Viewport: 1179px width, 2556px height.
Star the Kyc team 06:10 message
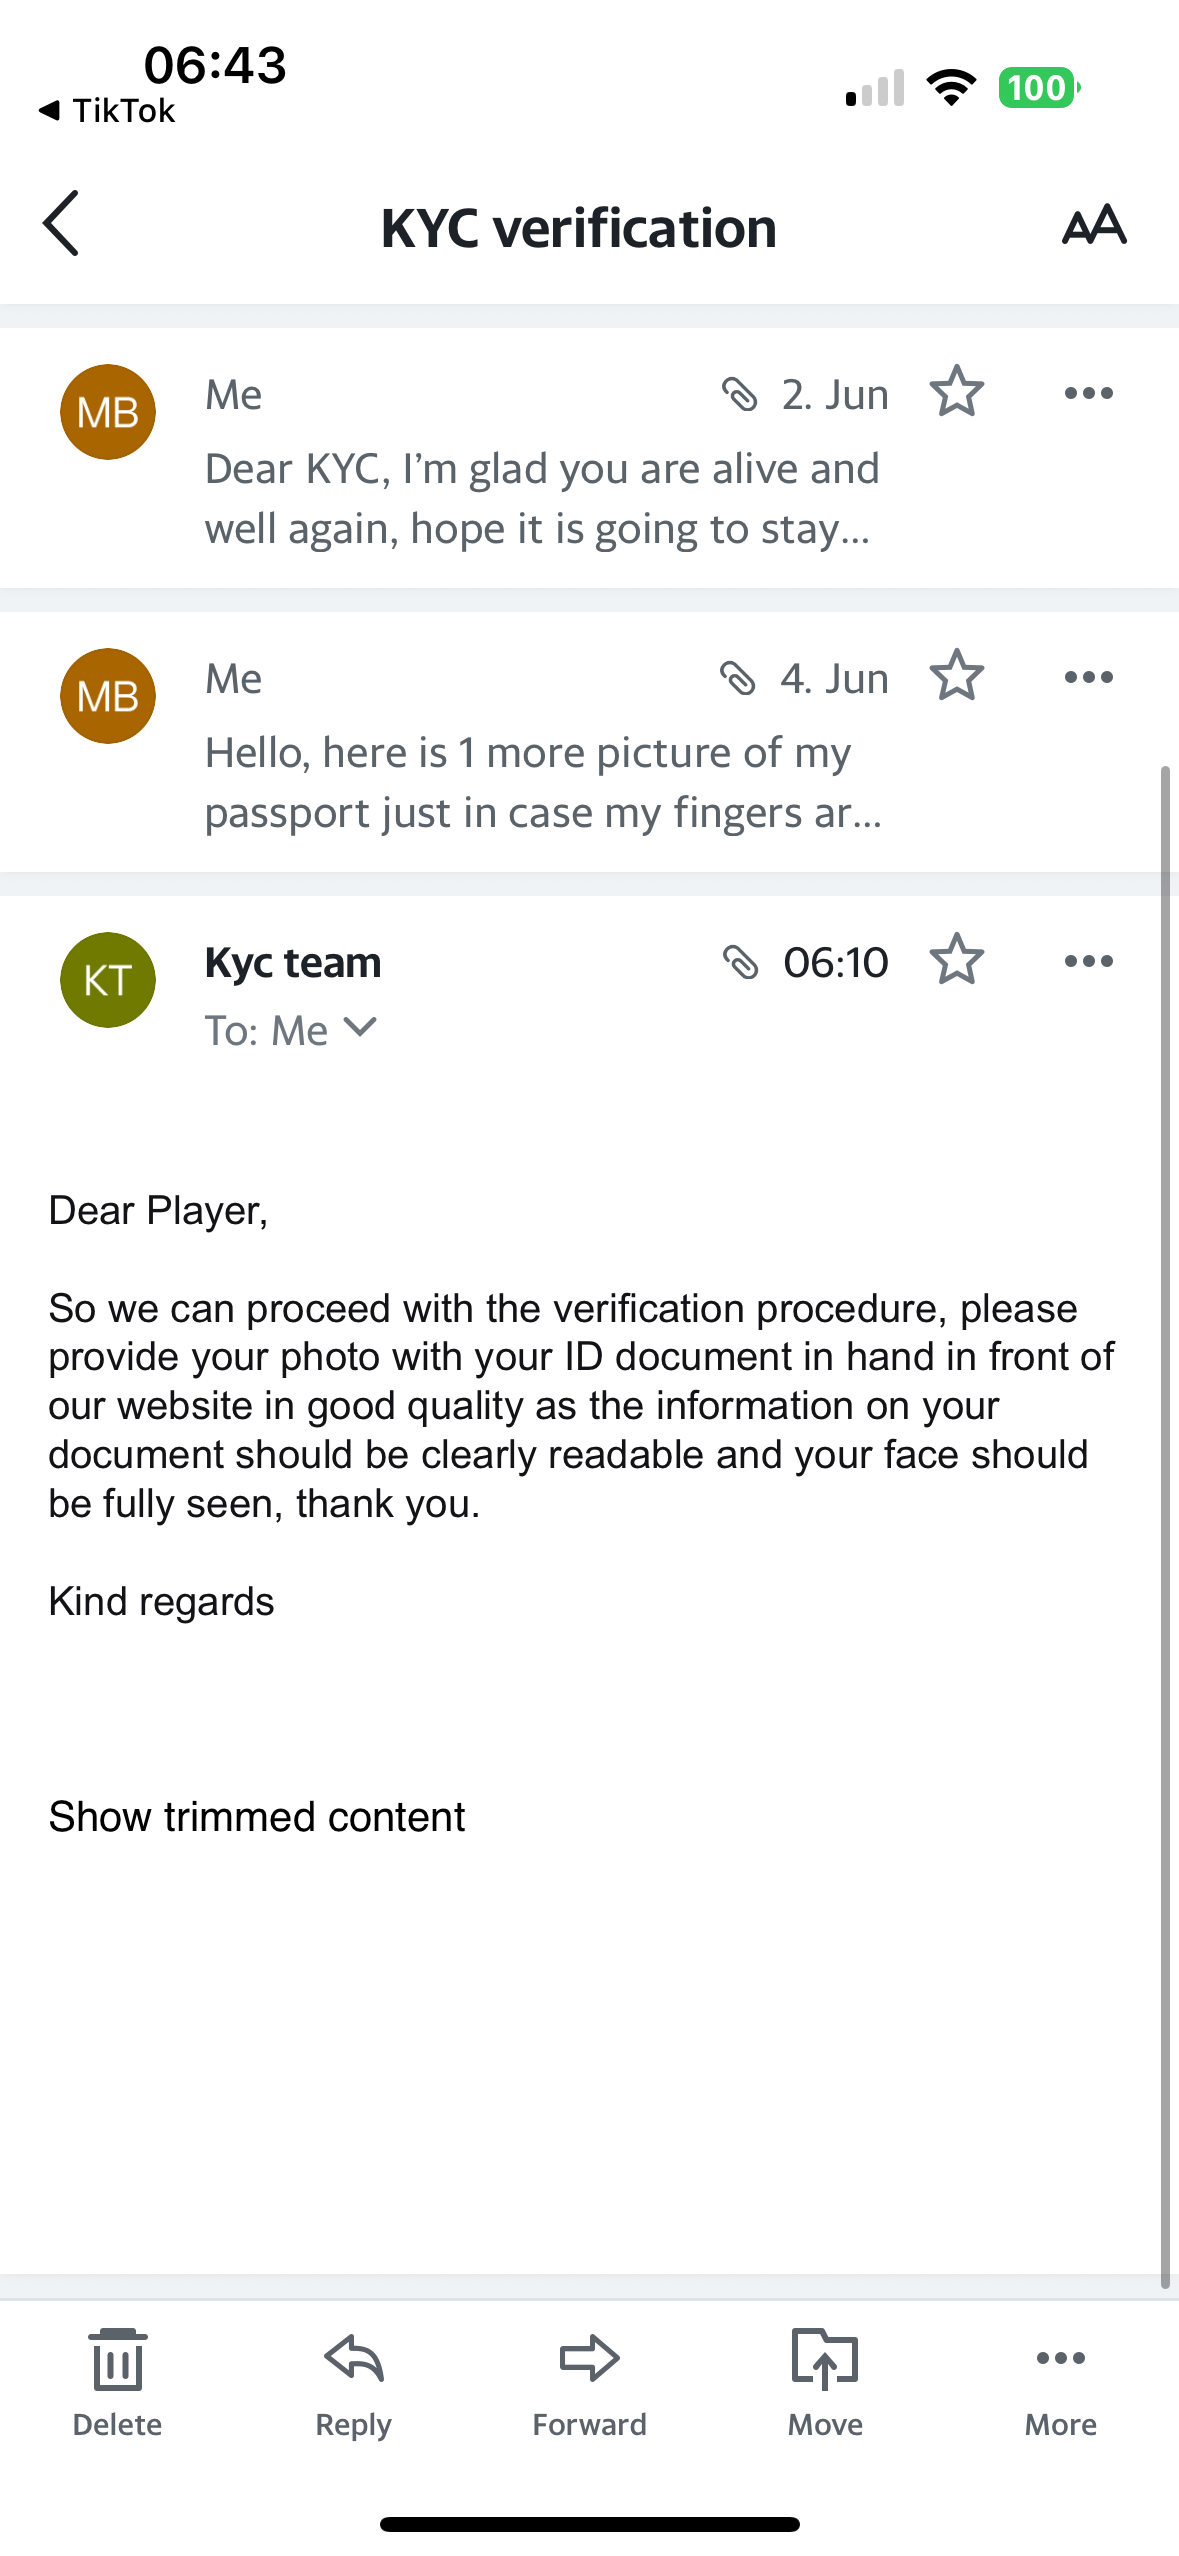tap(957, 960)
